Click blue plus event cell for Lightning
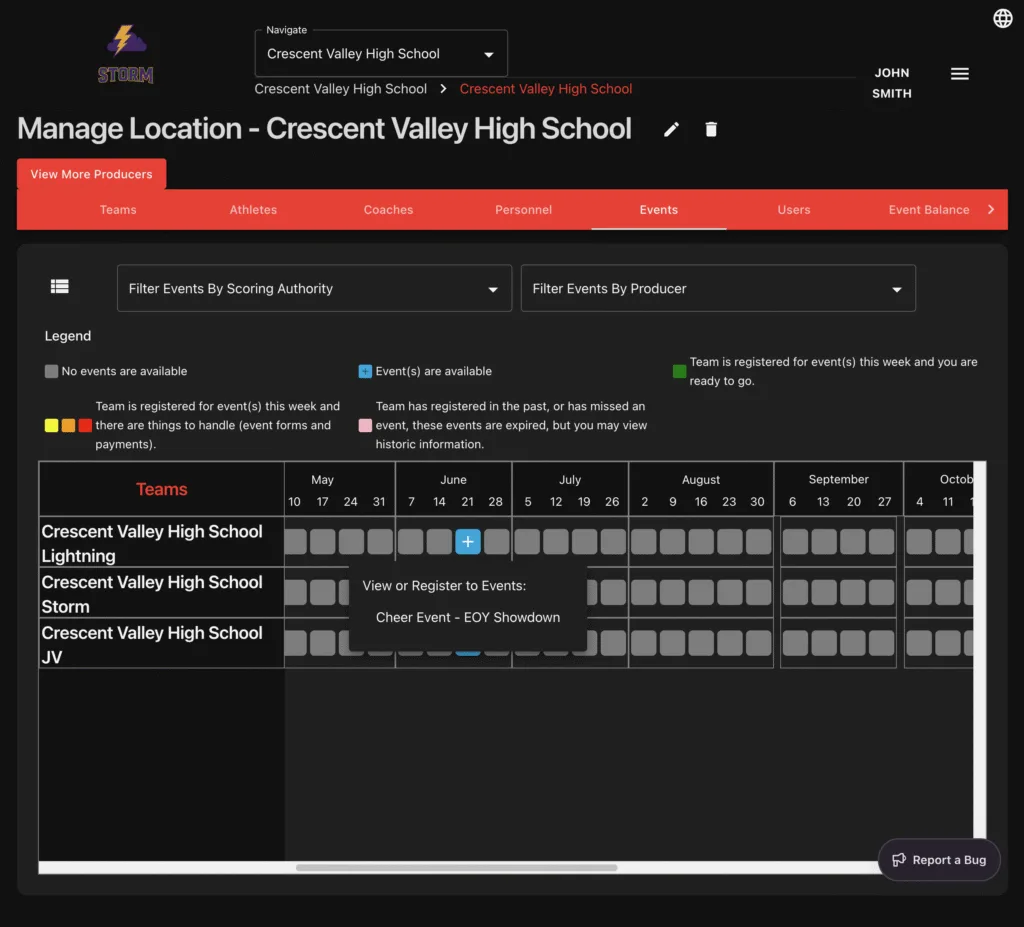 pyautogui.click(x=468, y=541)
